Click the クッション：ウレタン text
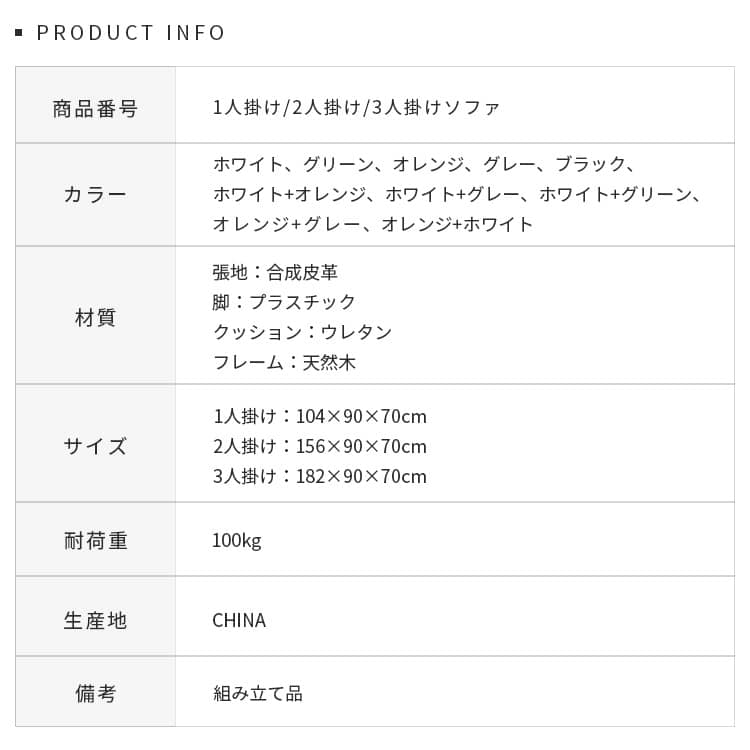 (x=302, y=332)
